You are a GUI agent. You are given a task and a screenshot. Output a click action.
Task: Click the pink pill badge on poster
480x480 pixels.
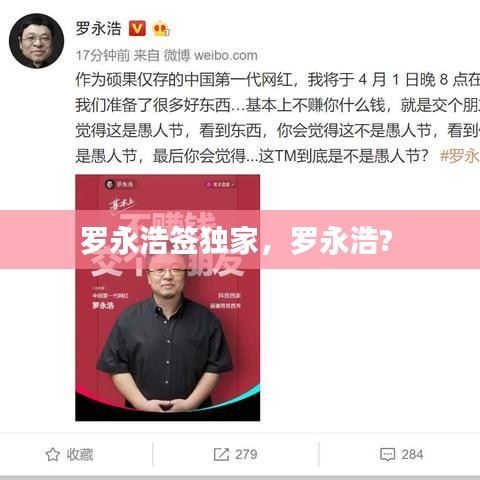221,184
